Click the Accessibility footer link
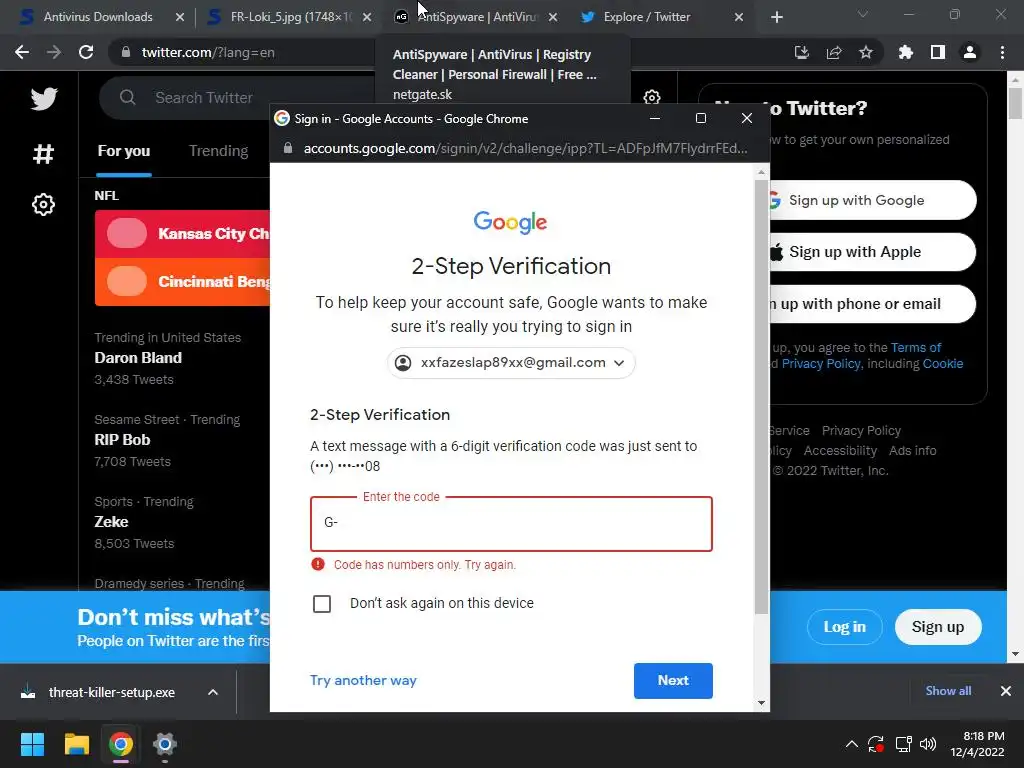 click(840, 451)
